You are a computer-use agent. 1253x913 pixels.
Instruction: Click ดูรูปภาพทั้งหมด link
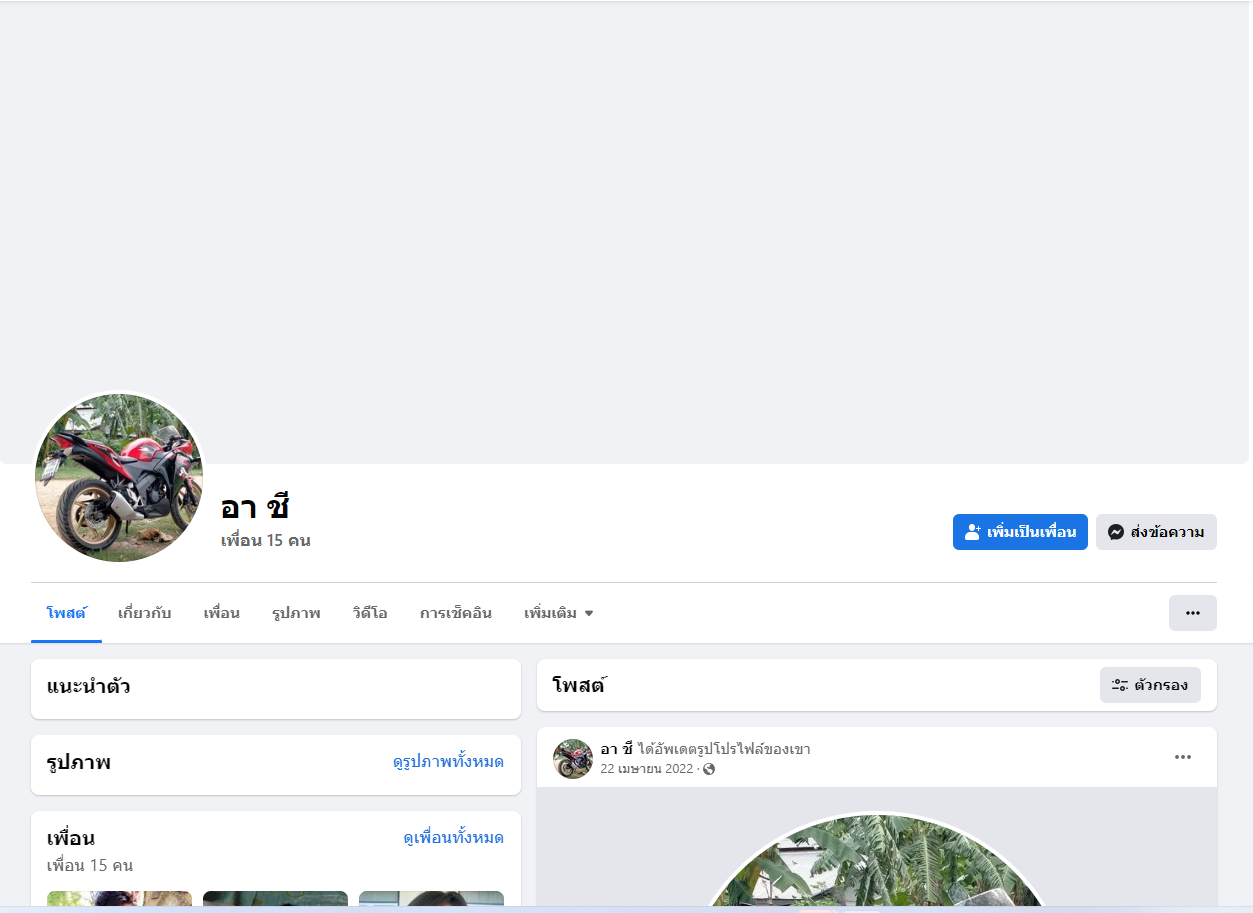(x=448, y=762)
